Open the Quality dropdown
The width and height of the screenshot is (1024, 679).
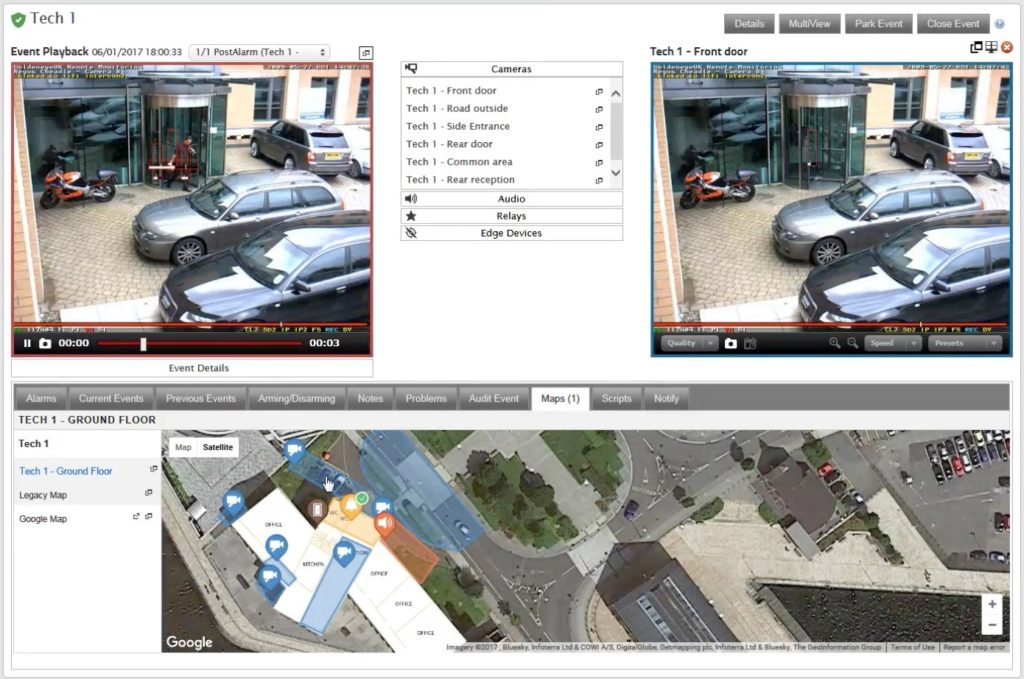689,343
